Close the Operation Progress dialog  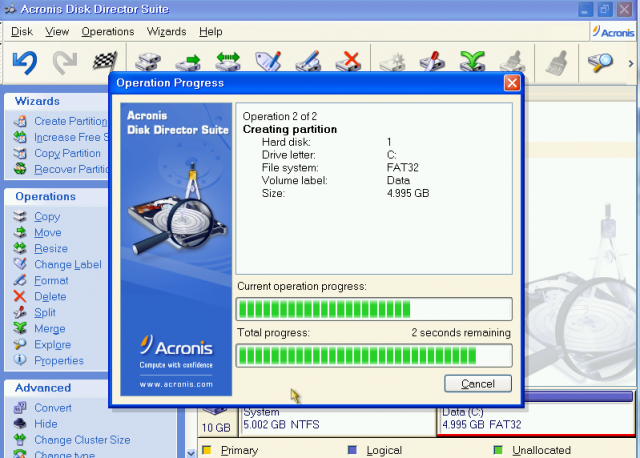[x=512, y=83]
